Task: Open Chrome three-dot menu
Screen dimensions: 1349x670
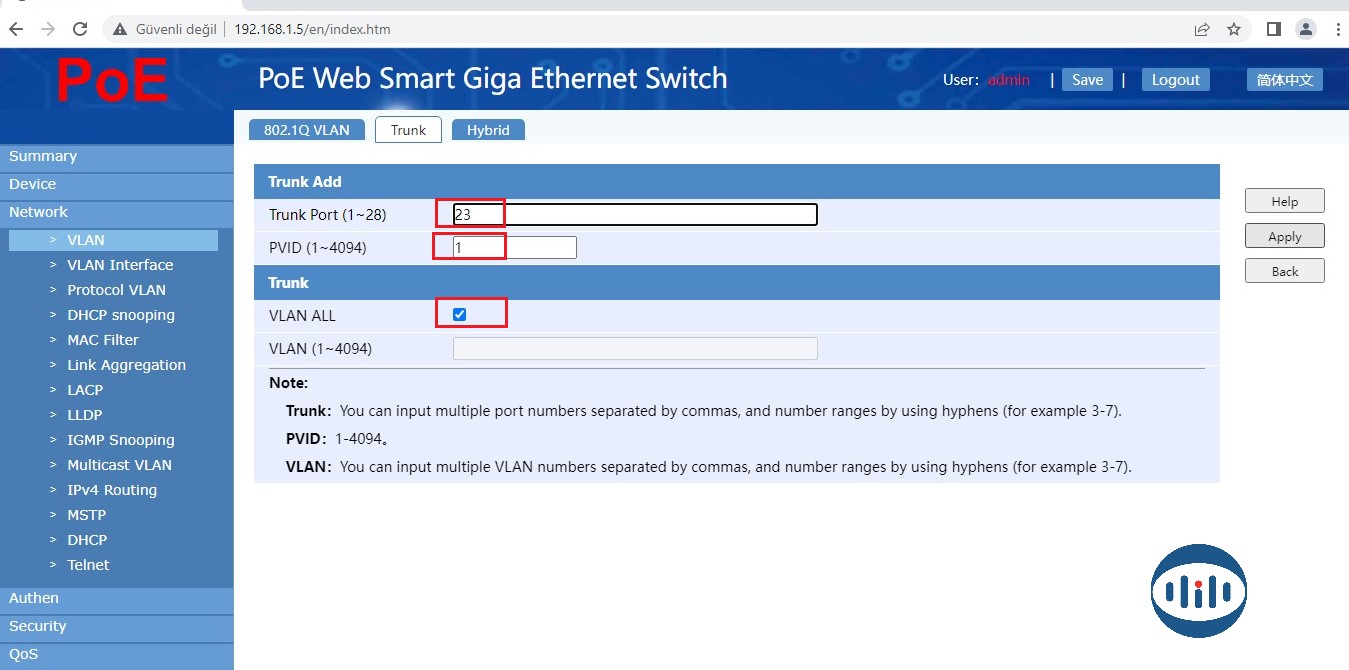Action: 1337,29
